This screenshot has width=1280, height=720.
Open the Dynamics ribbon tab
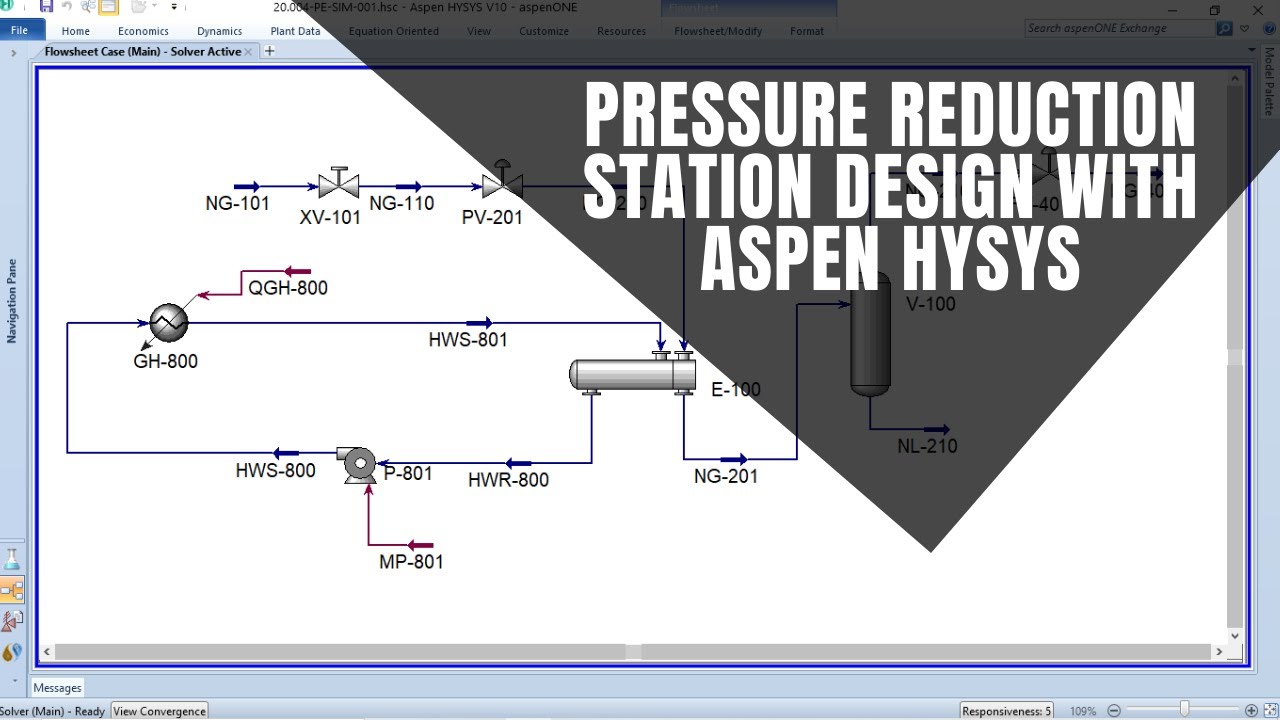pyautogui.click(x=219, y=31)
